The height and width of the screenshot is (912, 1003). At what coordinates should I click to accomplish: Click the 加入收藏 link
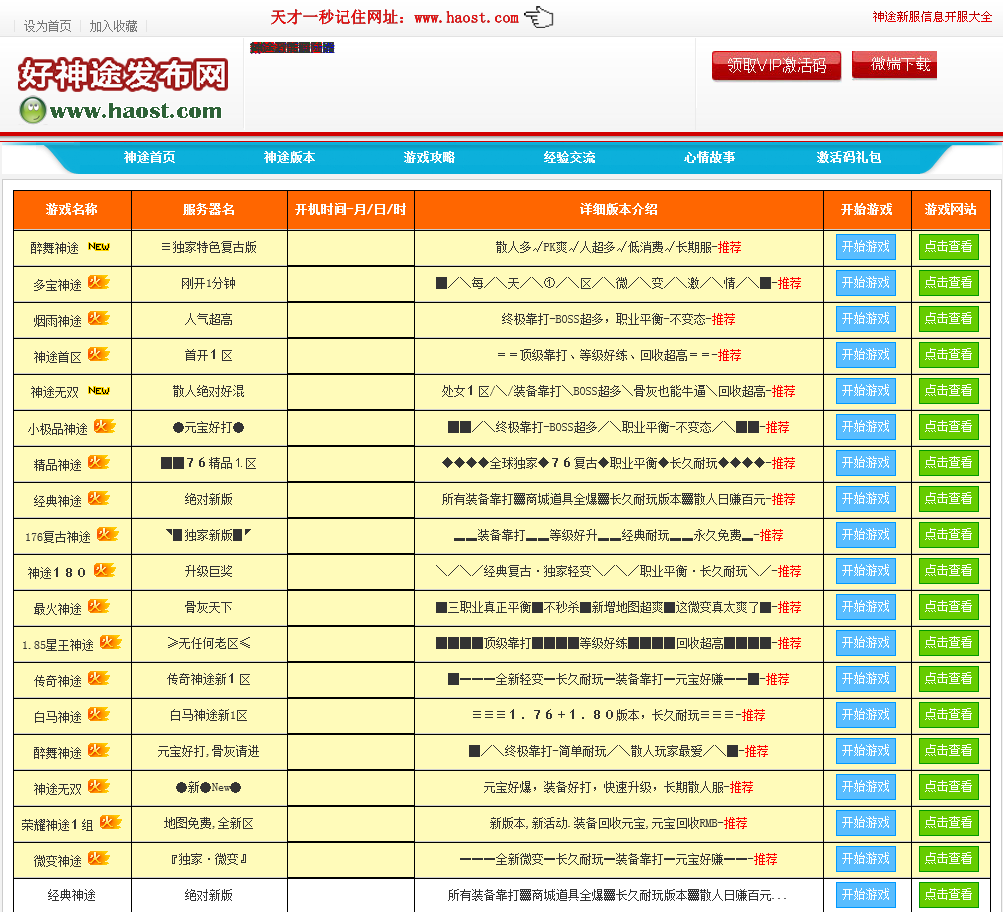113,26
